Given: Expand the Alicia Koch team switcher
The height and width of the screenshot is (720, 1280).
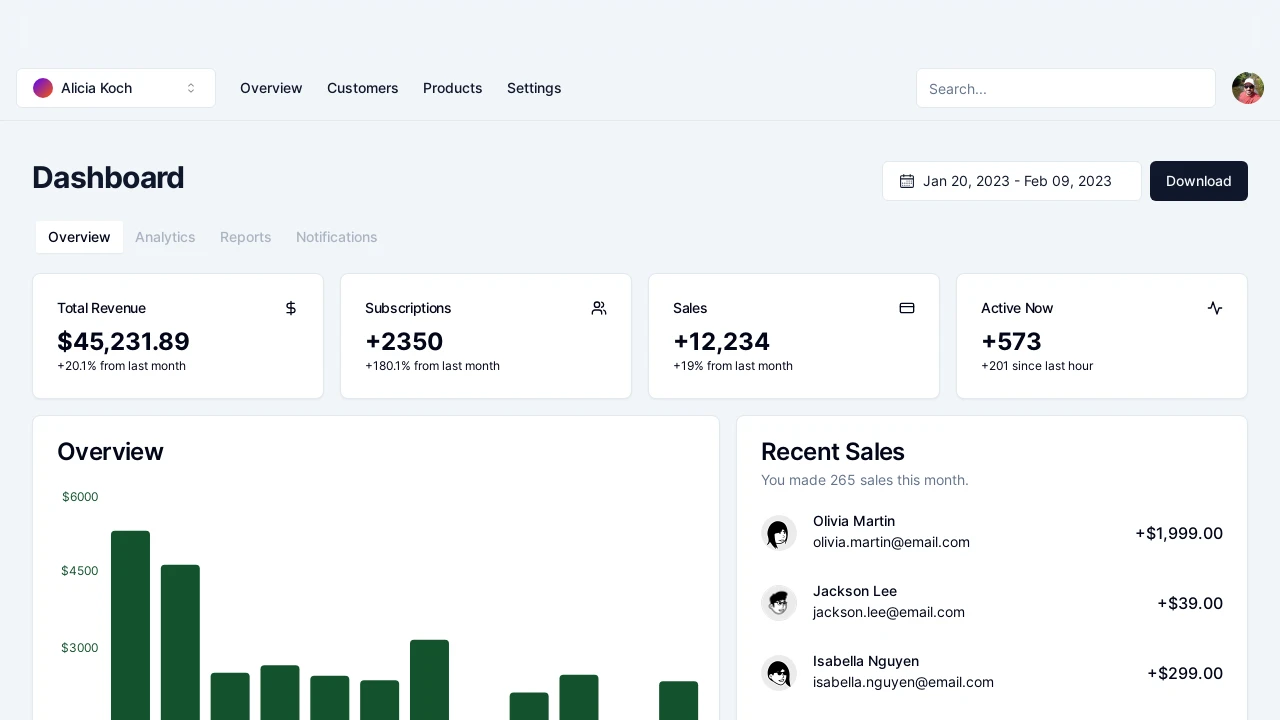Looking at the screenshot, I should point(116,88).
